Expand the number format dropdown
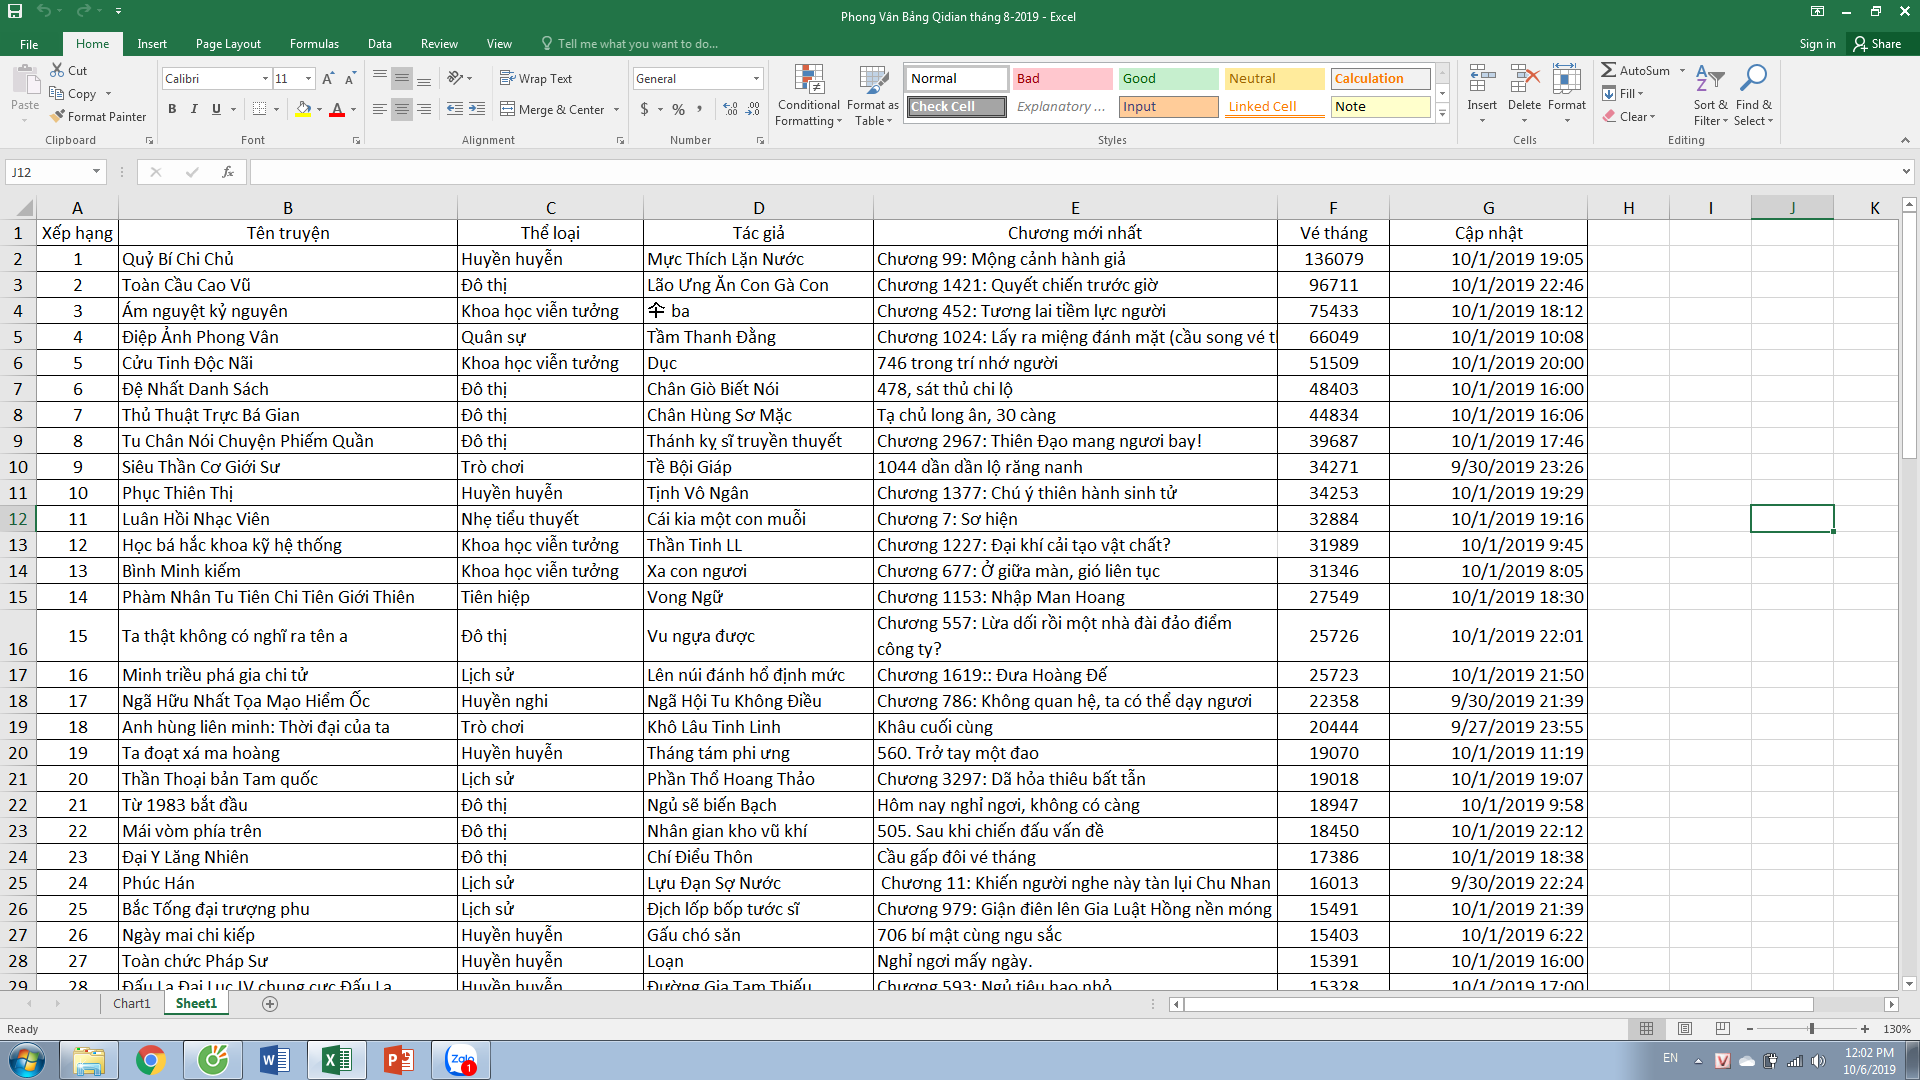The height and width of the screenshot is (1080, 1920). pyautogui.click(x=756, y=79)
